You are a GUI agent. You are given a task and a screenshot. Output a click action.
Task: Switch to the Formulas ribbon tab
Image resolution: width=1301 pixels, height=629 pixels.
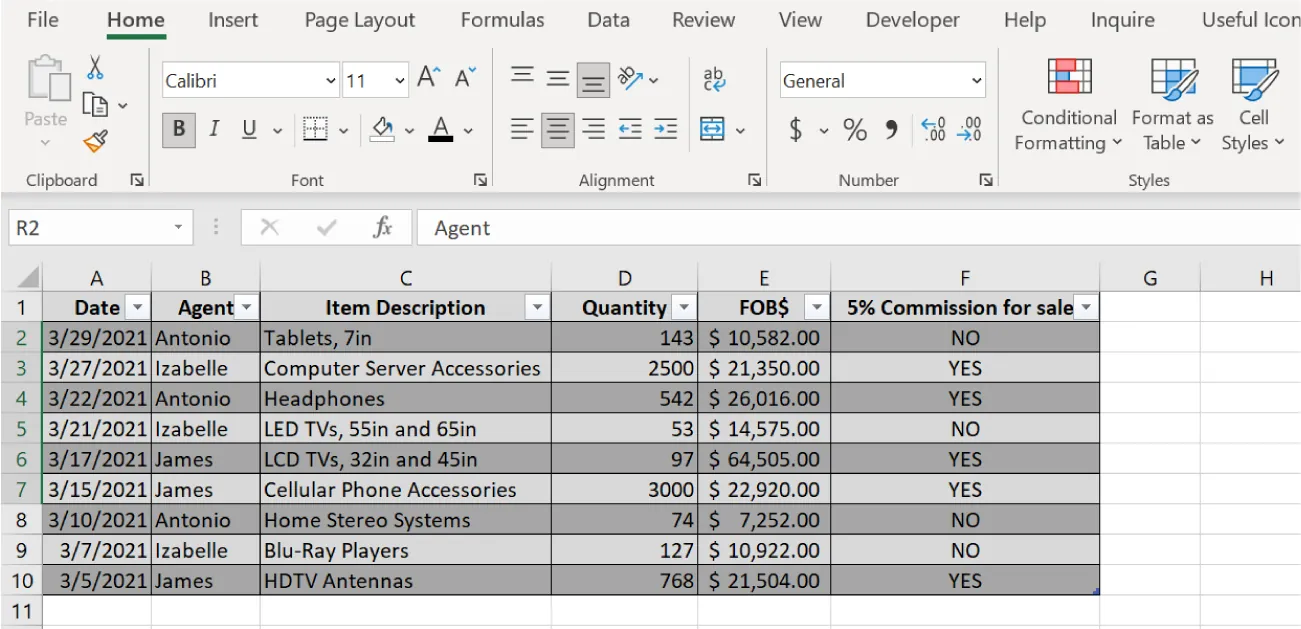pos(502,20)
